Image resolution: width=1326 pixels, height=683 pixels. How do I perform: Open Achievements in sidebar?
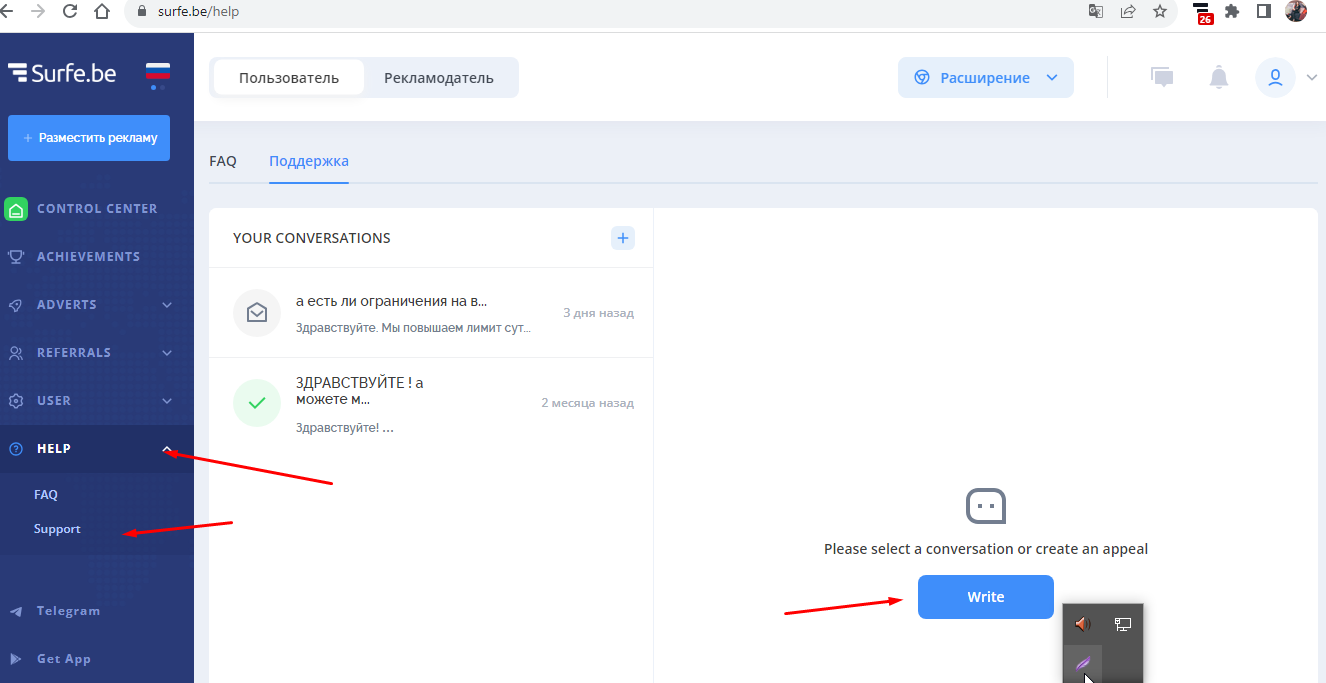(x=88, y=257)
